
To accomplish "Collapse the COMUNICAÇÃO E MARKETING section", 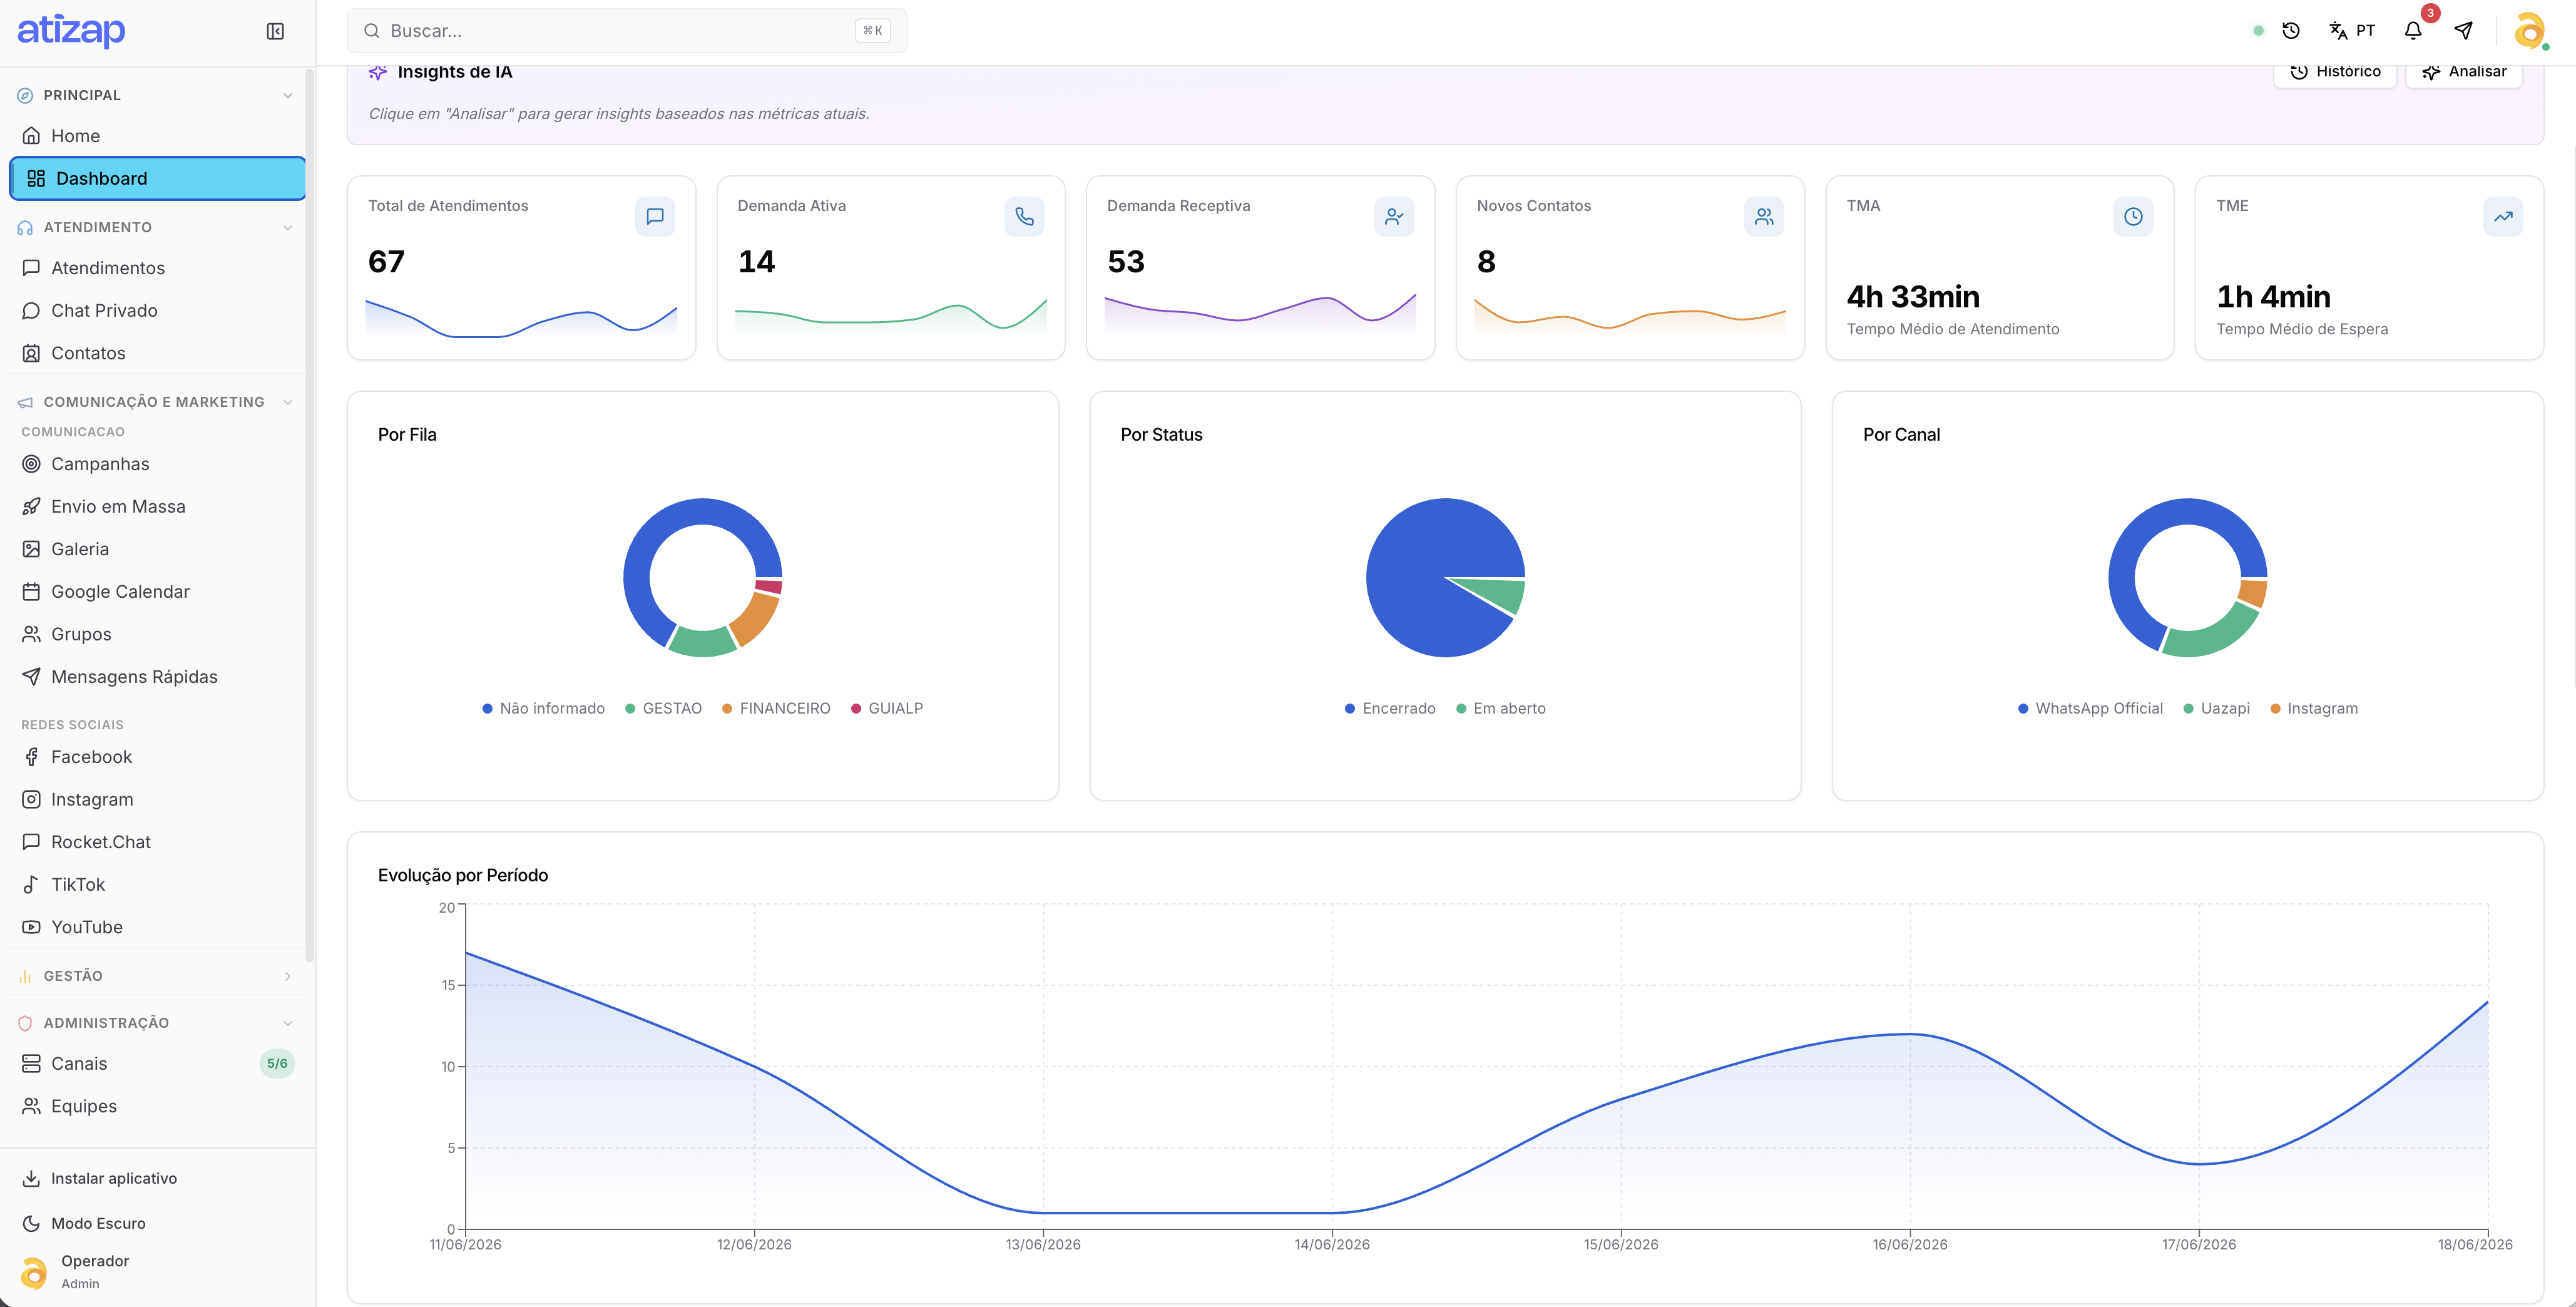I will 156,402.
